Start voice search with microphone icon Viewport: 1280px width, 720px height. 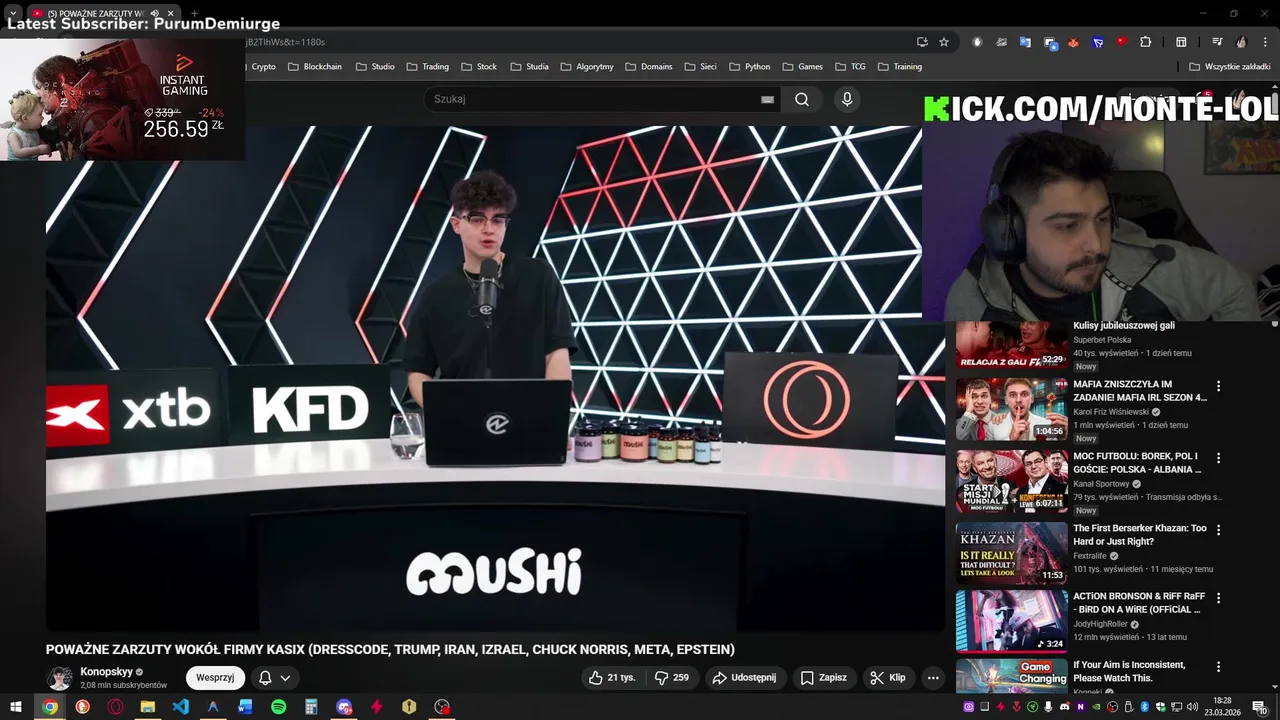pos(847,99)
